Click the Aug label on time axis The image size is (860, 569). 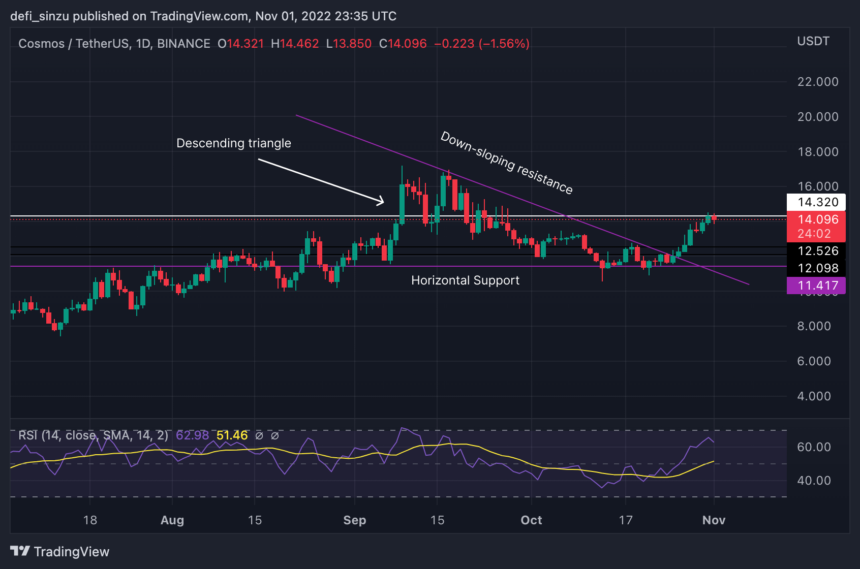[172, 520]
